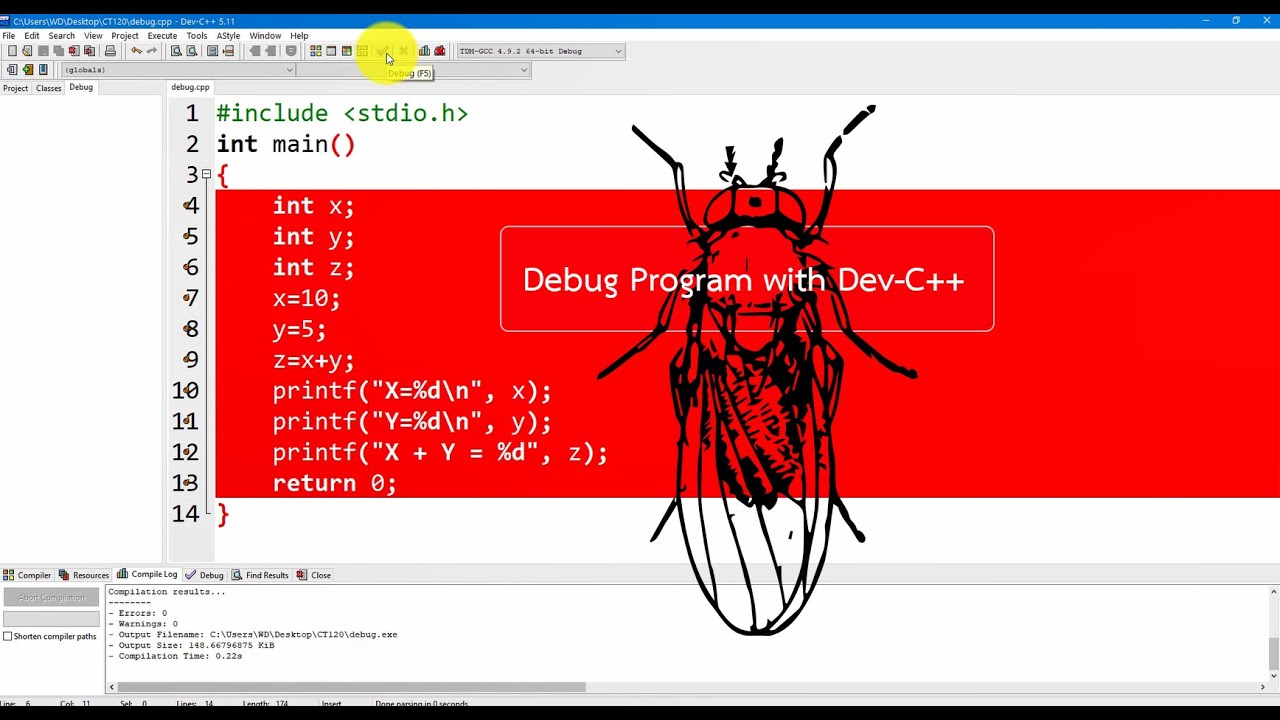Viewport: 1280px width, 720px height.
Task: Start debugging with the Debug checkmark icon
Action: [x=382, y=51]
